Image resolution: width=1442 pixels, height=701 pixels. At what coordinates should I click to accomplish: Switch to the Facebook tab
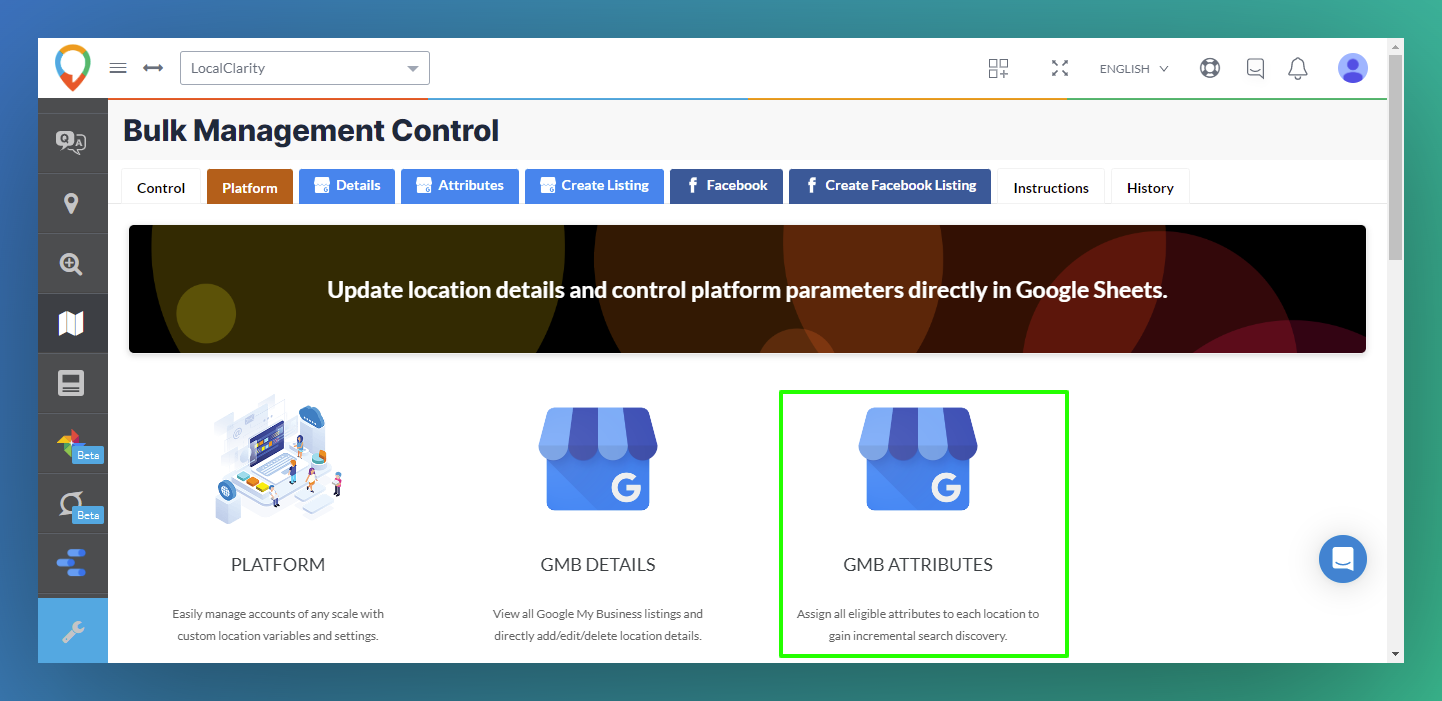[727, 186]
